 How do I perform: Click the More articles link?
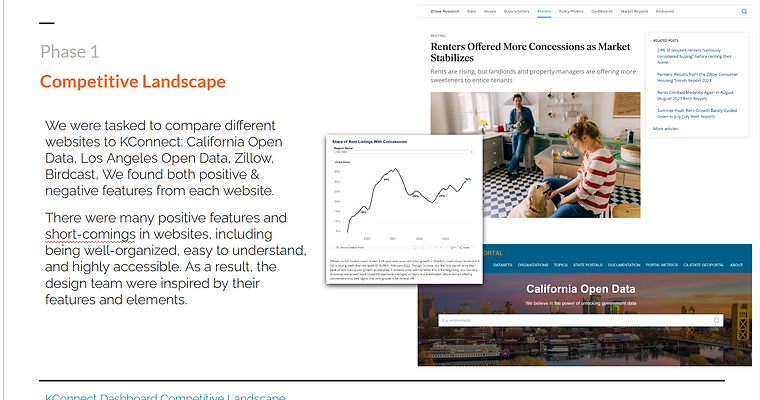[x=665, y=129]
